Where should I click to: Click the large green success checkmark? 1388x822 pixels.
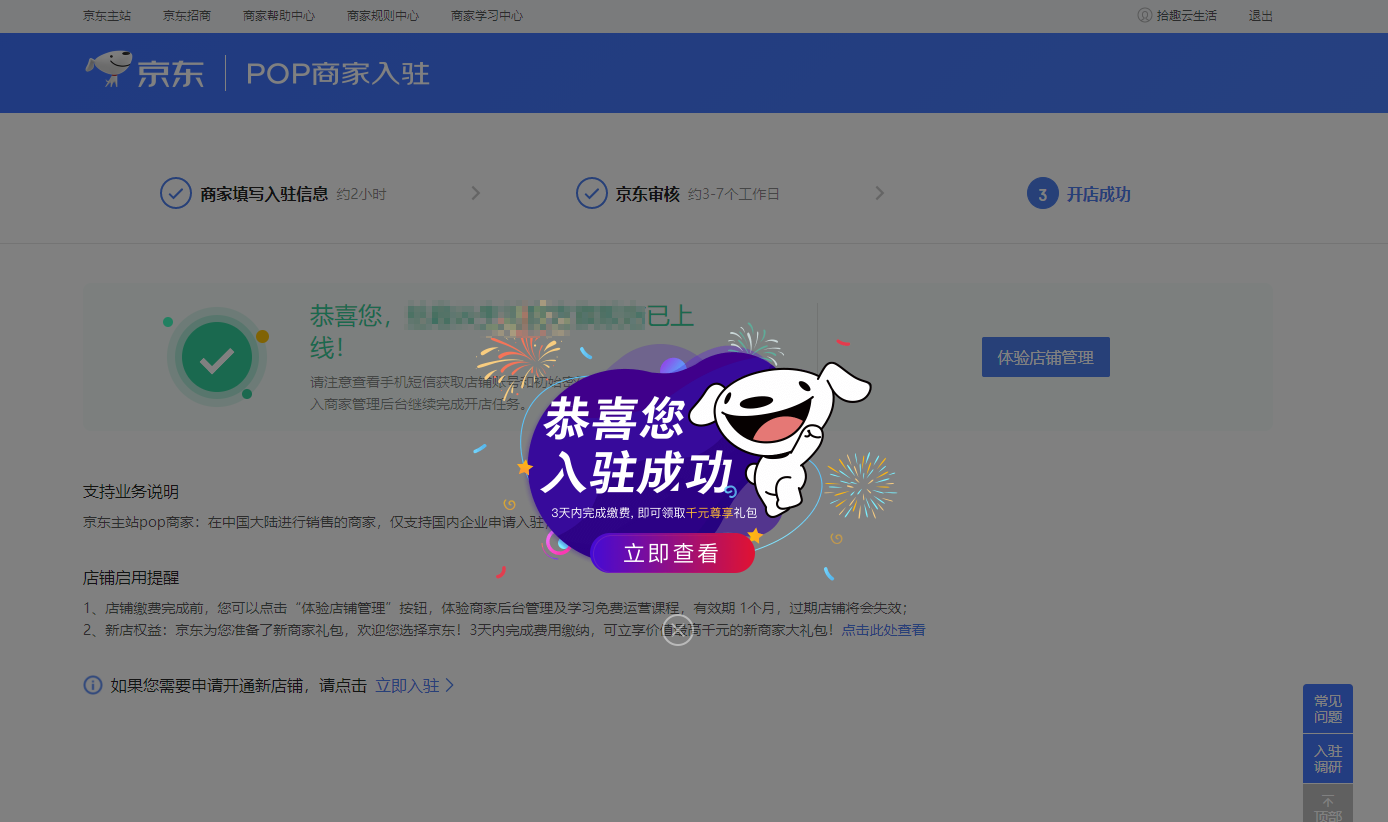(217, 357)
